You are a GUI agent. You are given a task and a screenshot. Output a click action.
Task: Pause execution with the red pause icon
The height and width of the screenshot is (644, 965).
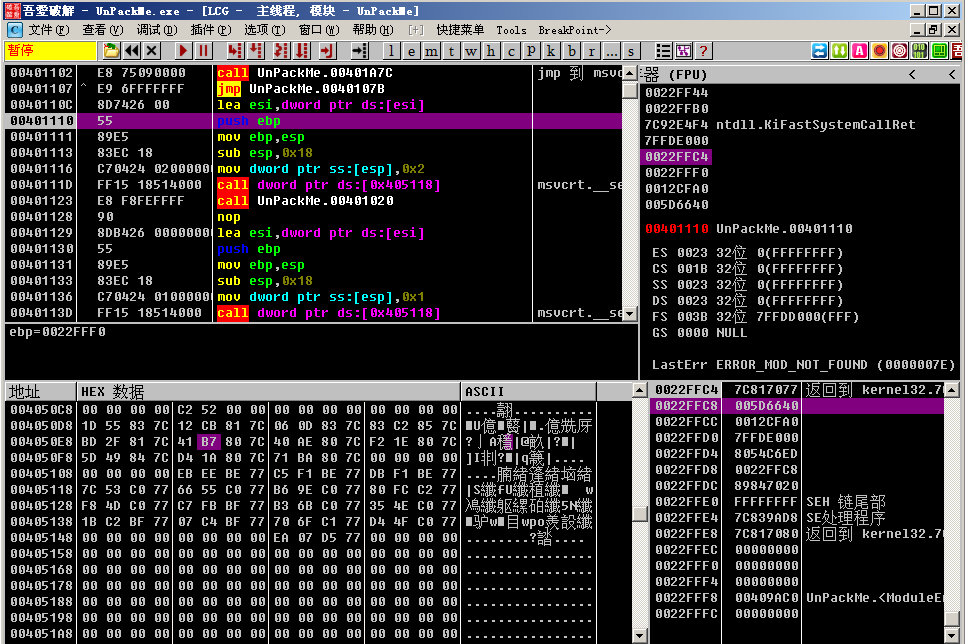[204, 51]
